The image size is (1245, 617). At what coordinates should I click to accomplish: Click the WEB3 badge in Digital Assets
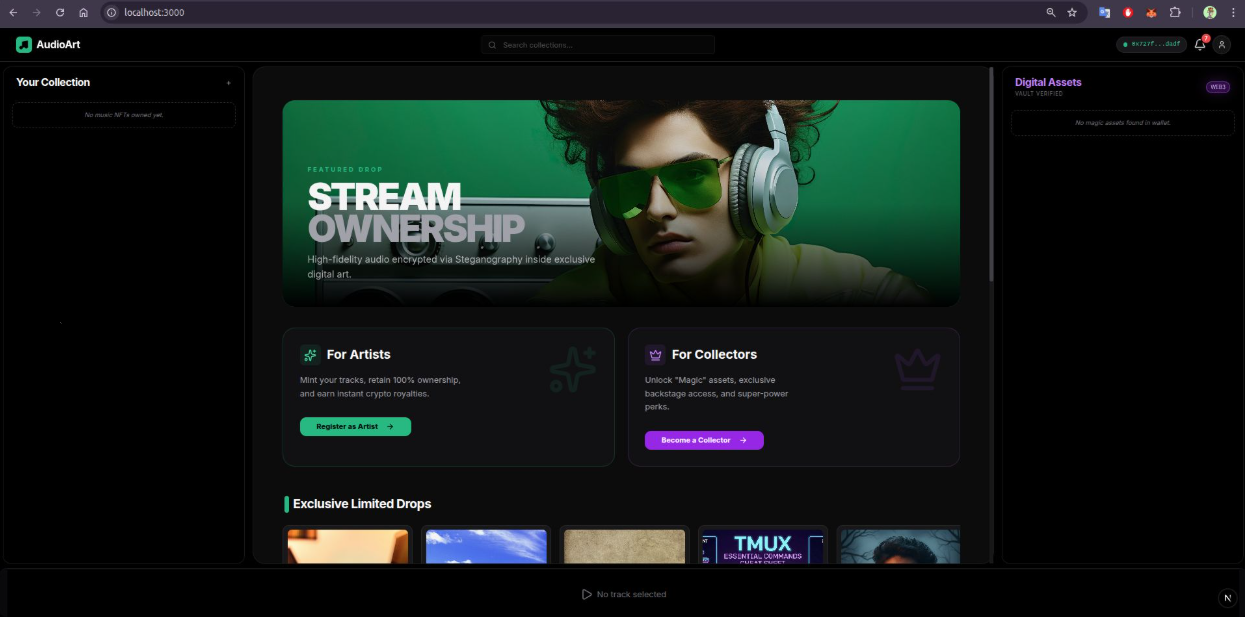pos(1217,87)
